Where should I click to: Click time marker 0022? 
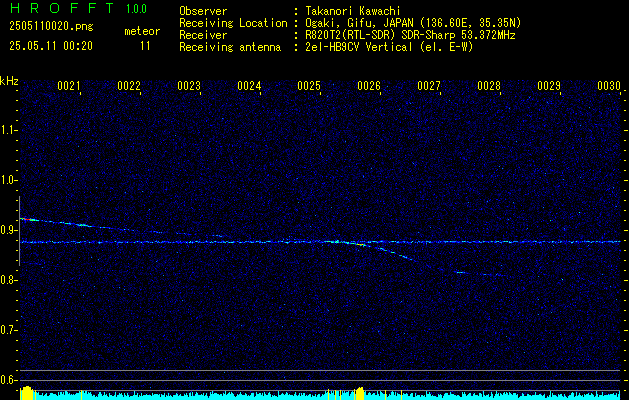(x=129, y=86)
